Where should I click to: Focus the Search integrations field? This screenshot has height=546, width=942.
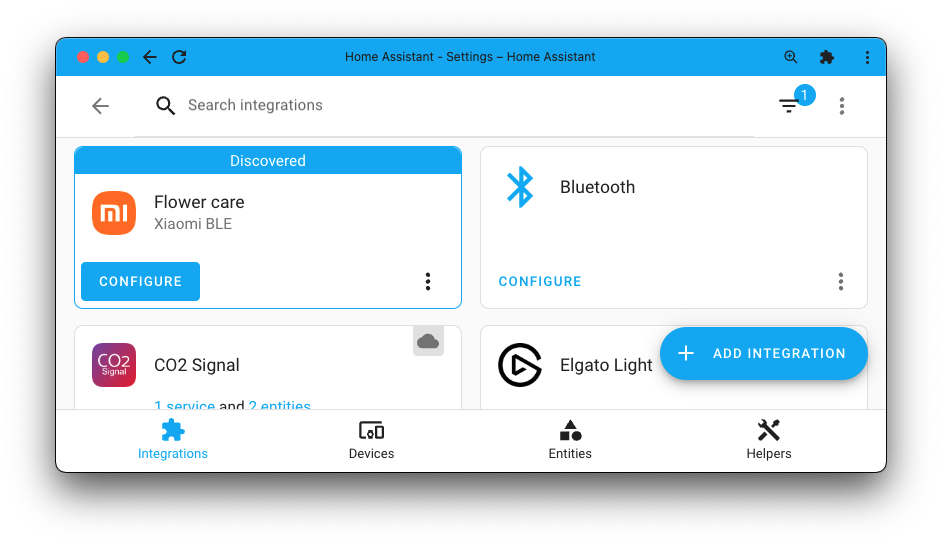pos(440,105)
